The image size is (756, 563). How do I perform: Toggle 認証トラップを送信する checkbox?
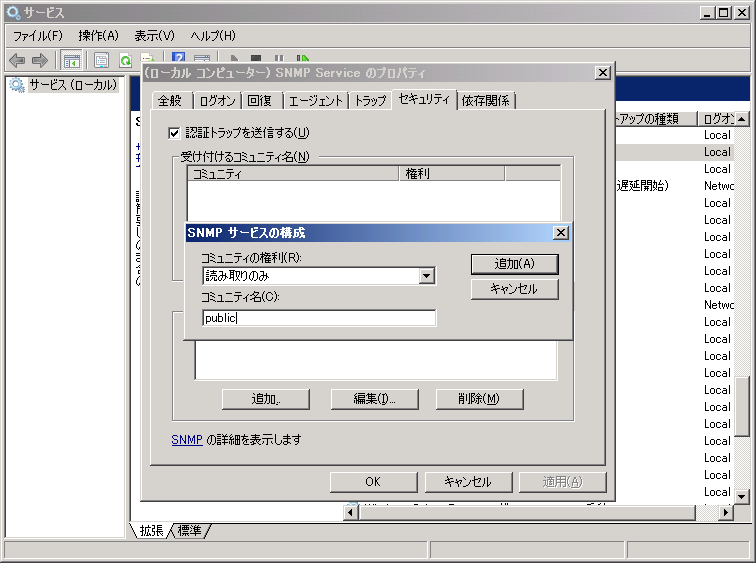[174, 133]
